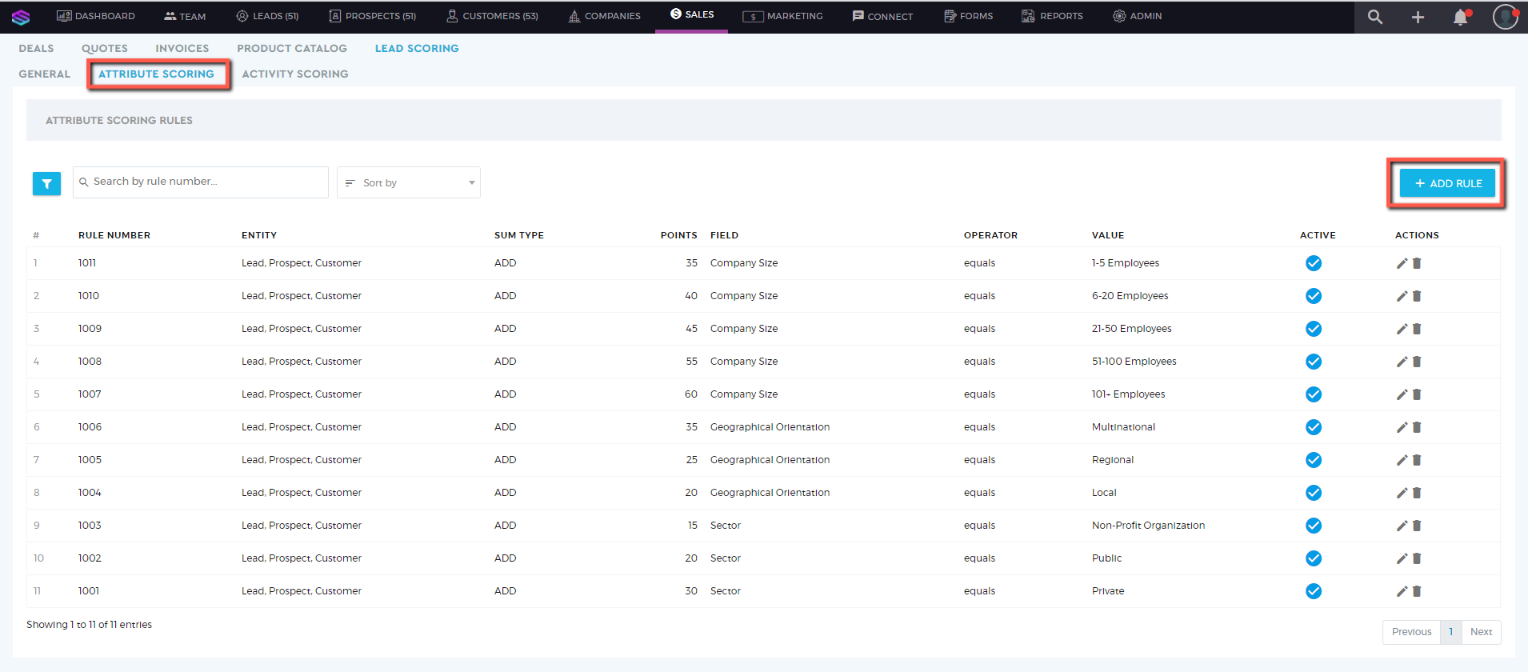Delete rule 1009 with trash icon
Viewport: 1528px width, 672px height.
(1417, 329)
